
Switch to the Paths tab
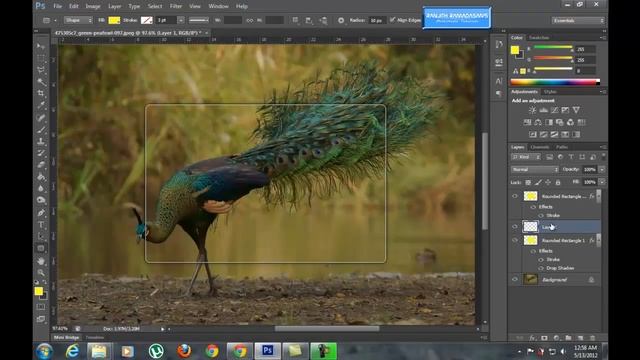tap(562, 147)
